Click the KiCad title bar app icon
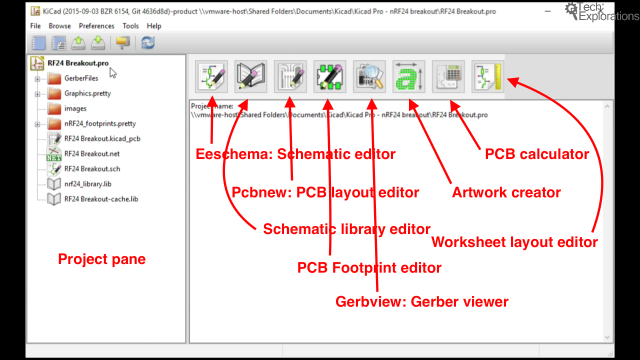The width and height of the screenshot is (640, 360). (36, 11)
